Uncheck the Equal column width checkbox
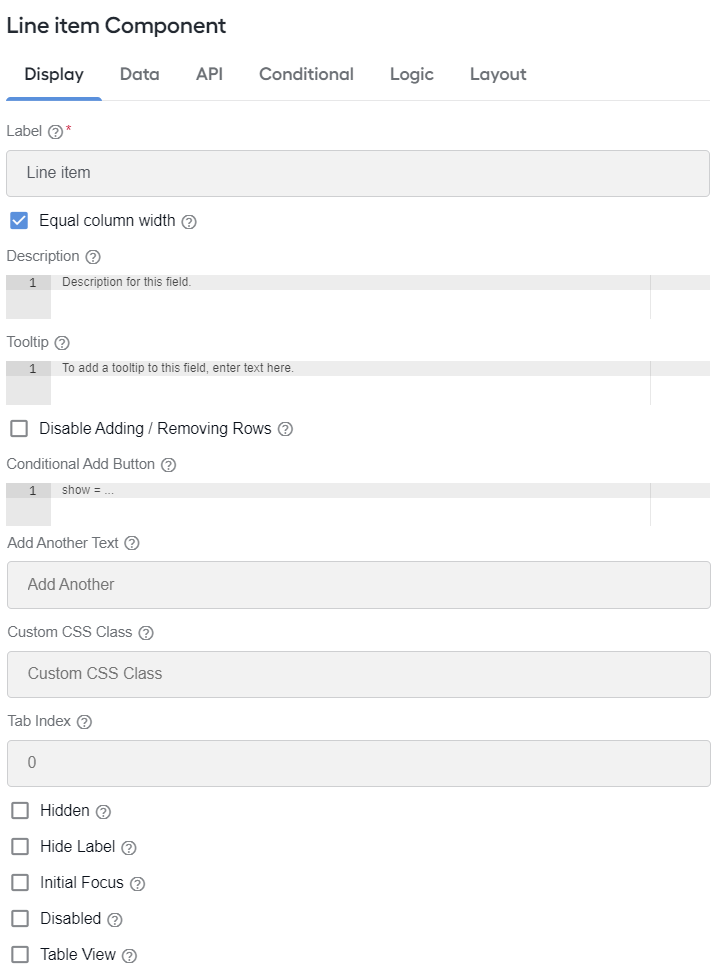This screenshot has height=976, width=721. (x=19, y=220)
